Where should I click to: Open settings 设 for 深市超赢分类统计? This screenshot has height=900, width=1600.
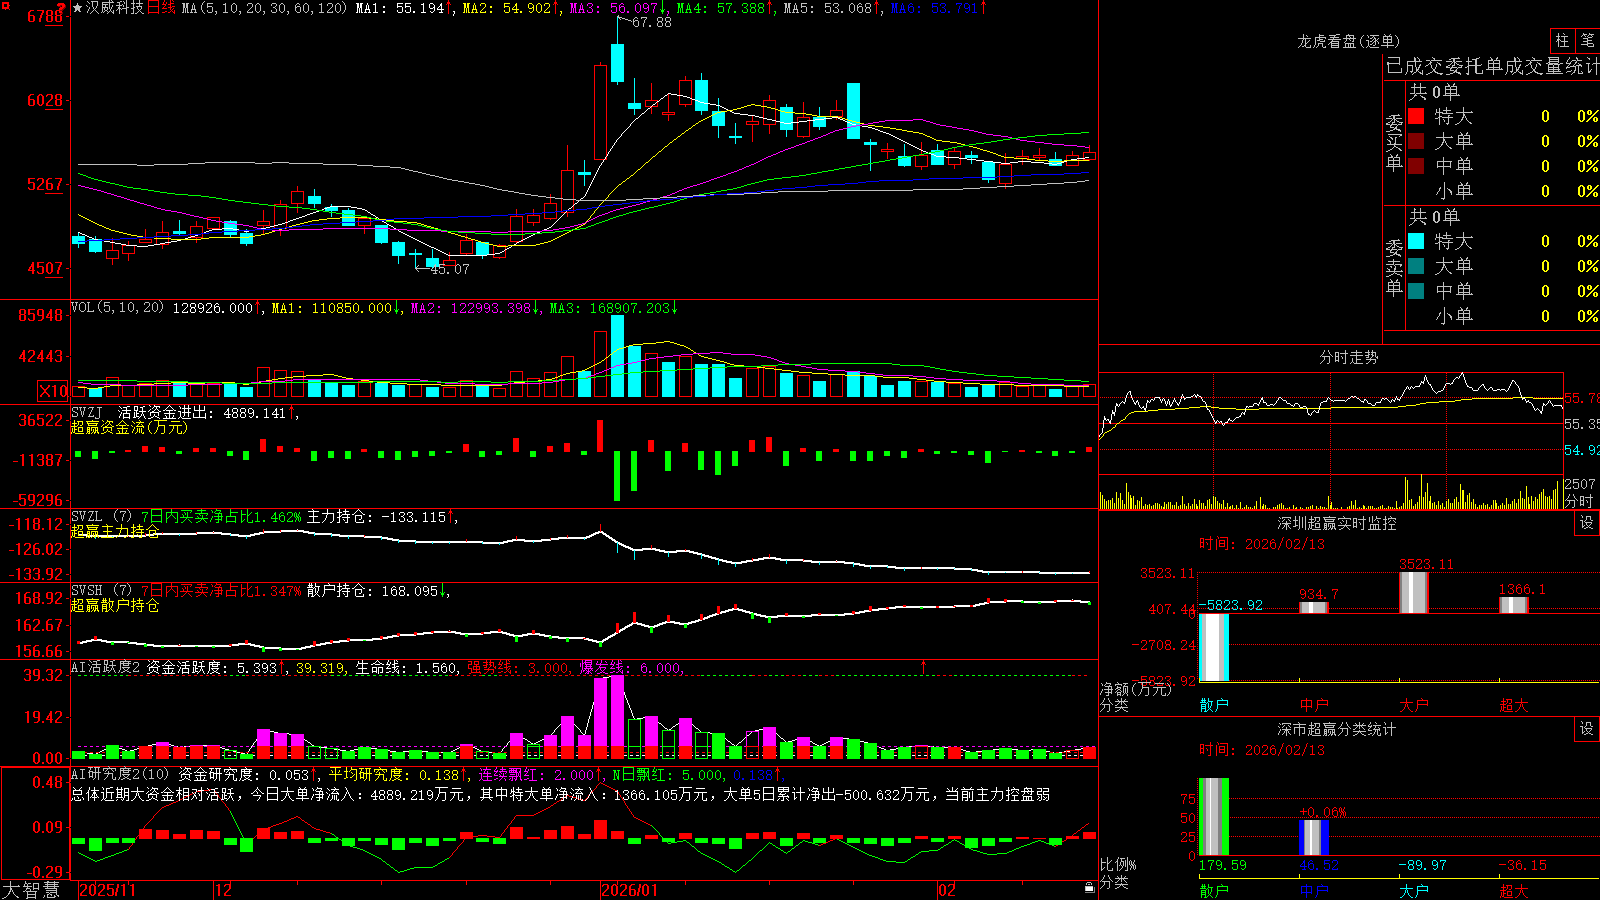pyautogui.click(x=1587, y=730)
